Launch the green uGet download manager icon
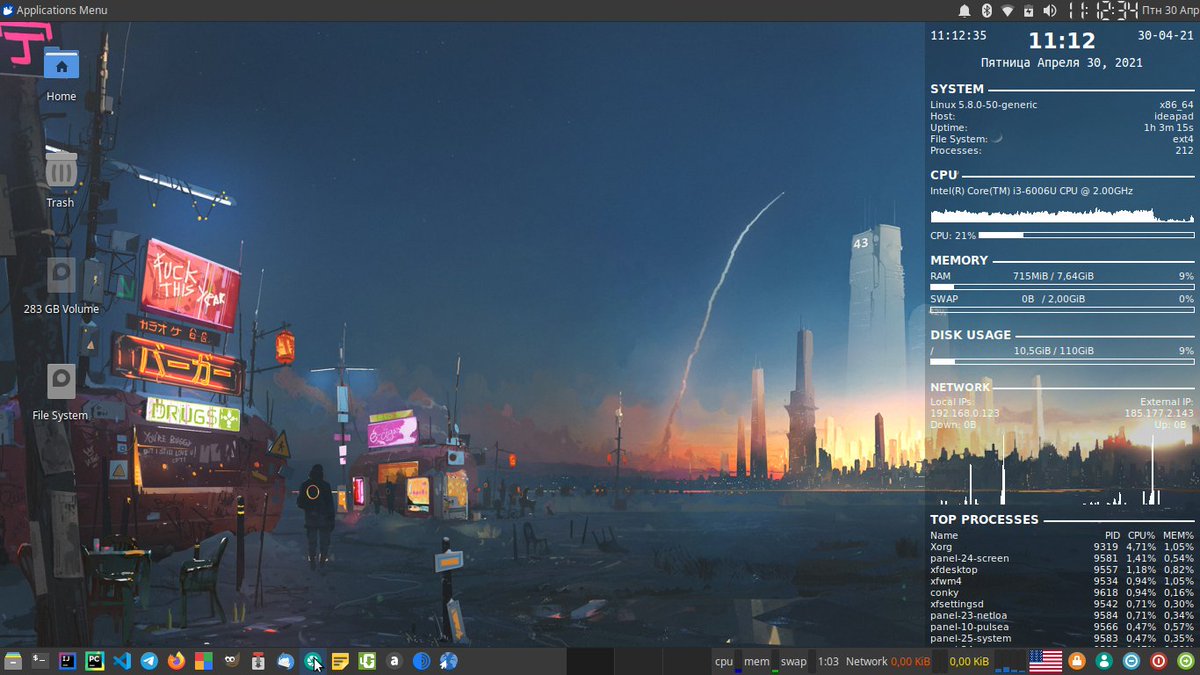The height and width of the screenshot is (675, 1200). pyautogui.click(x=367, y=661)
